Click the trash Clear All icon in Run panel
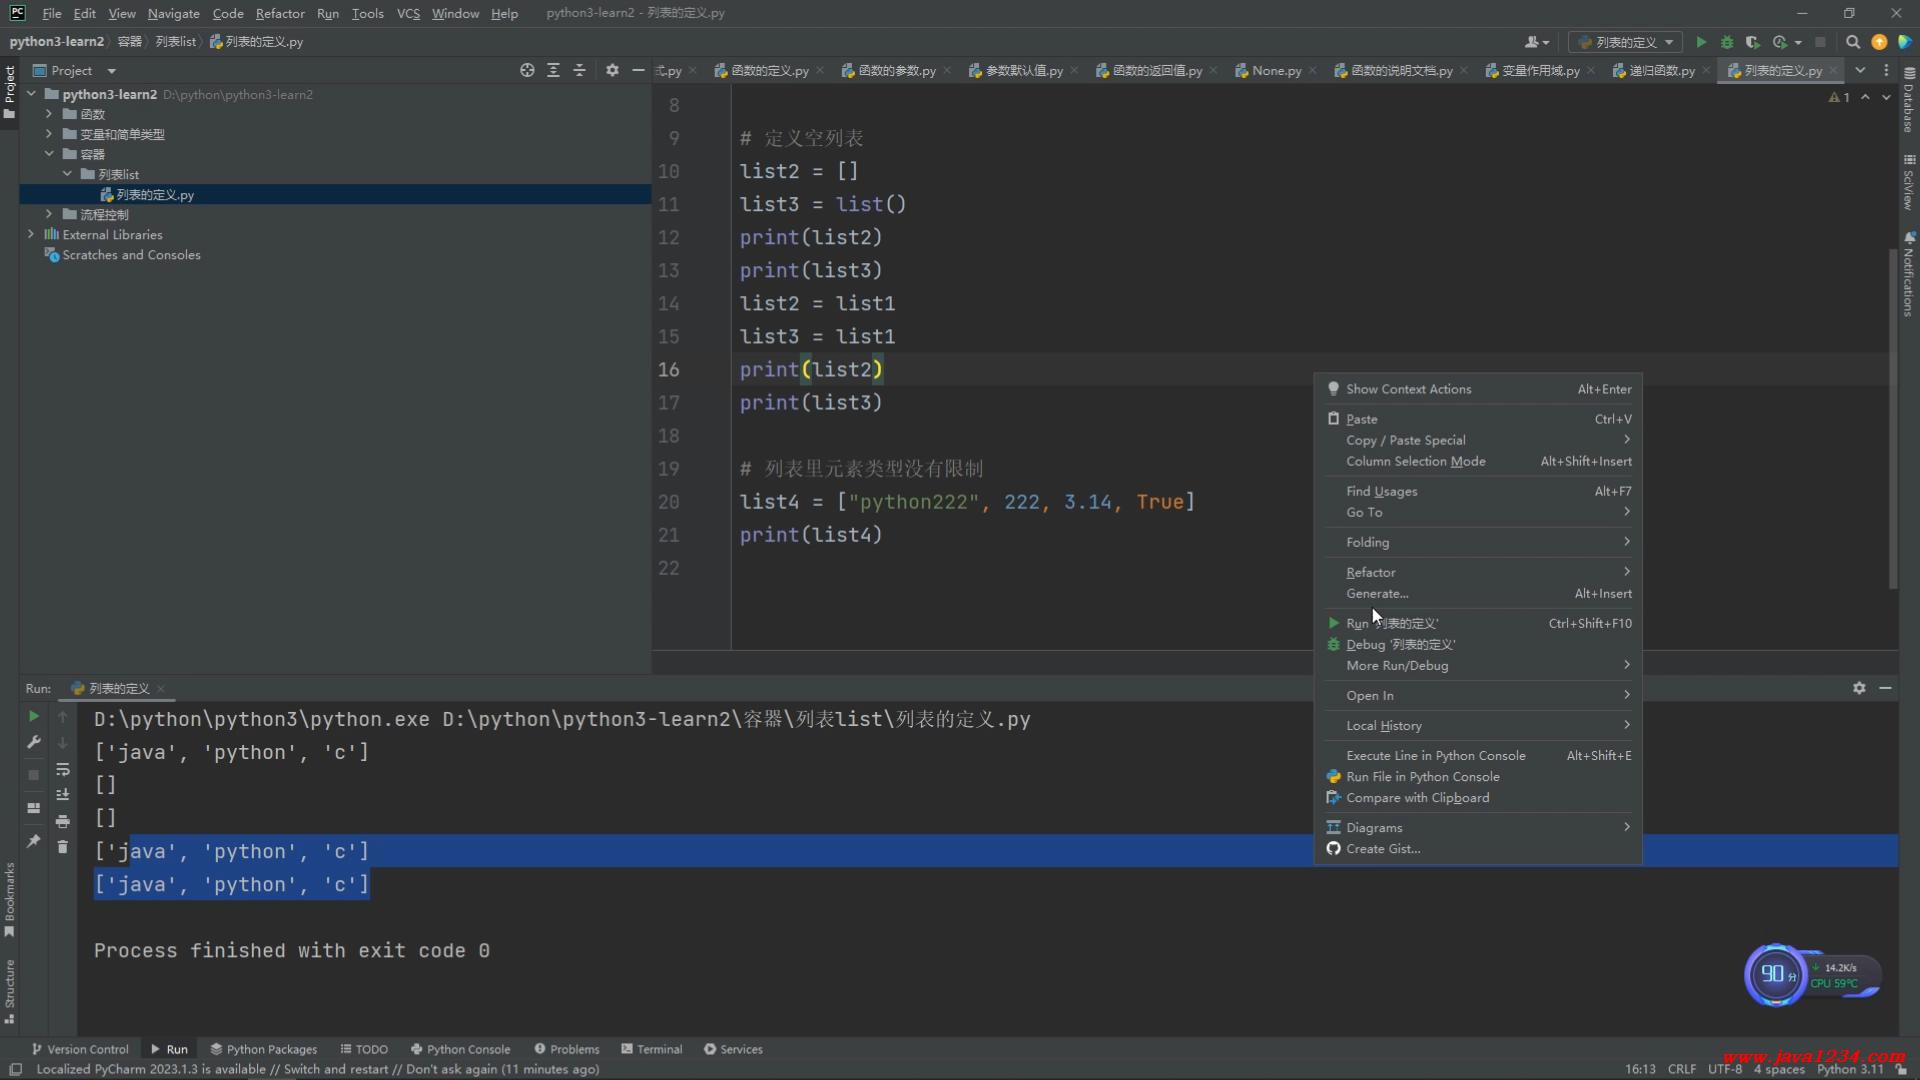Screen dimensions: 1920x1080 coord(63,847)
